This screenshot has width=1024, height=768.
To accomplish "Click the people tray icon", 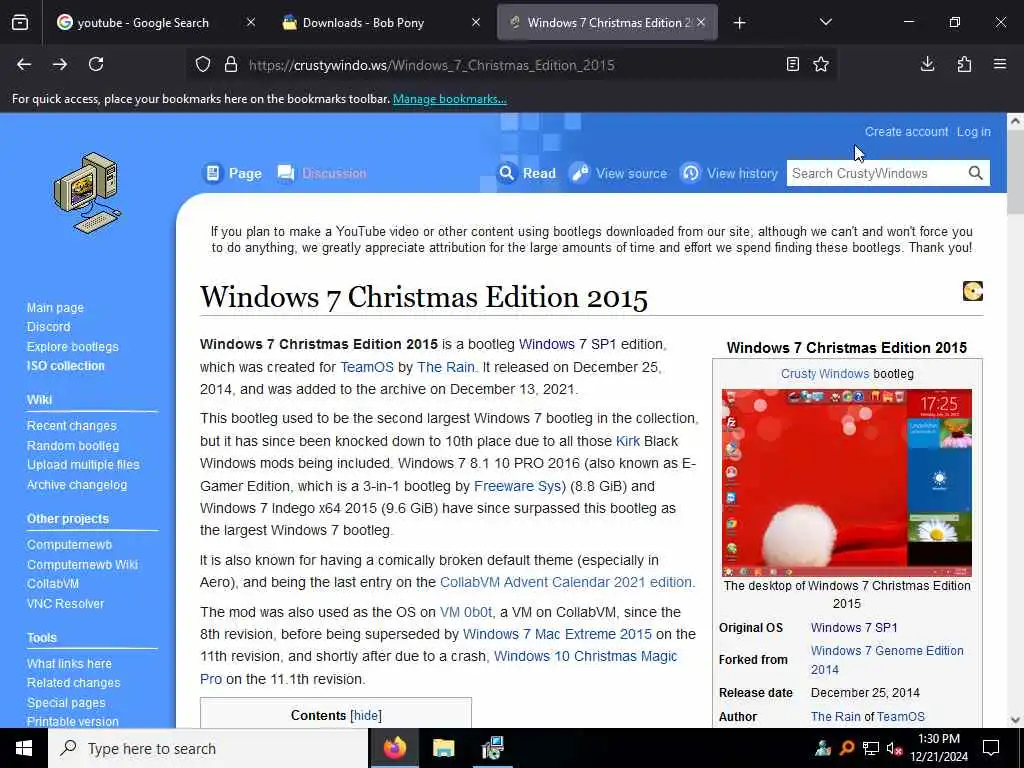I will (823, 748).
